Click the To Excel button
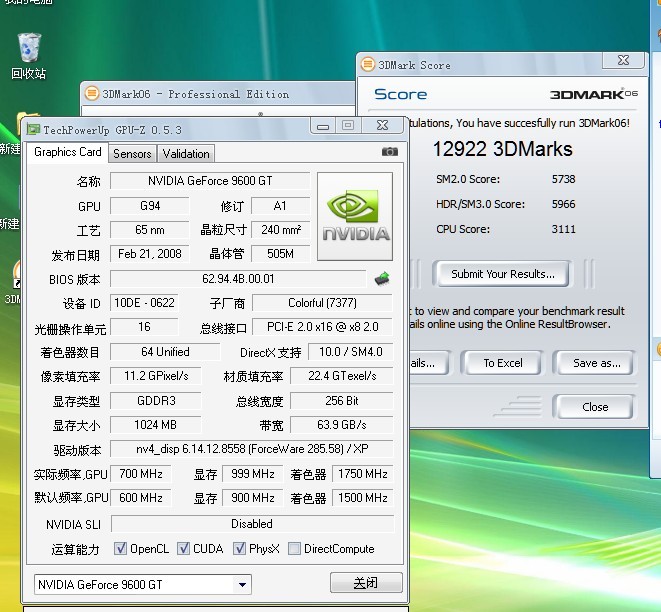 point(502,363)
